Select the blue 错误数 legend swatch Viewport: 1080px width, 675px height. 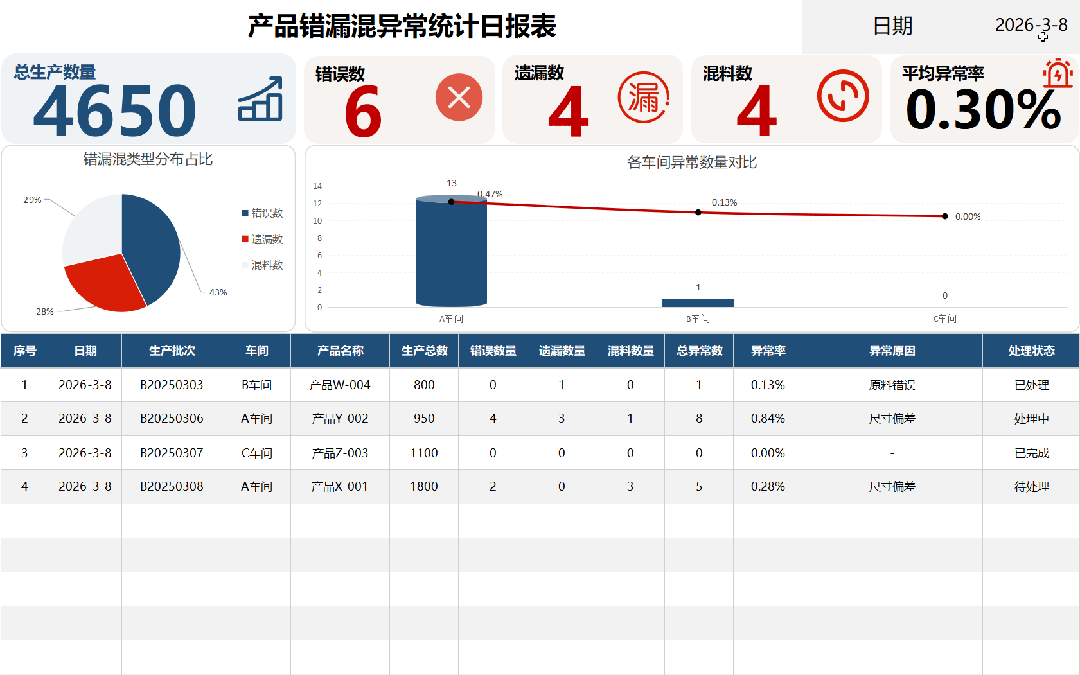[x=245, y=213]
